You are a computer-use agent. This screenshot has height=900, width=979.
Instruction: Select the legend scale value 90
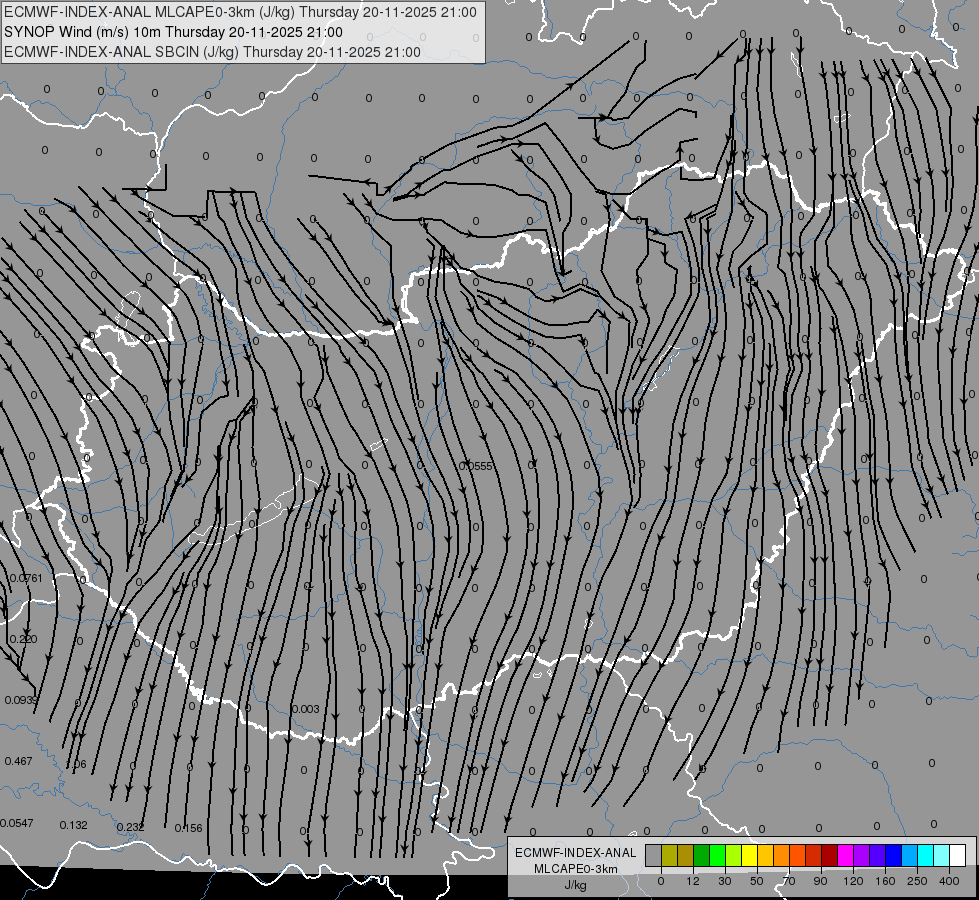(821, 881)
